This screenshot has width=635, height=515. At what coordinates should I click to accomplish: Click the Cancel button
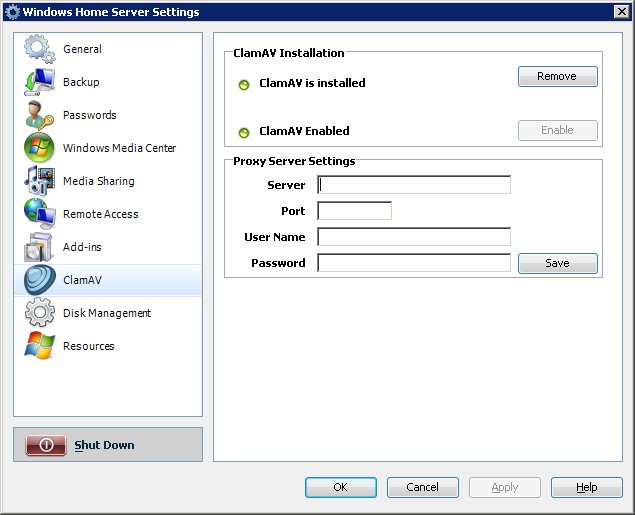pyautogui.click(x=423, y=487)
